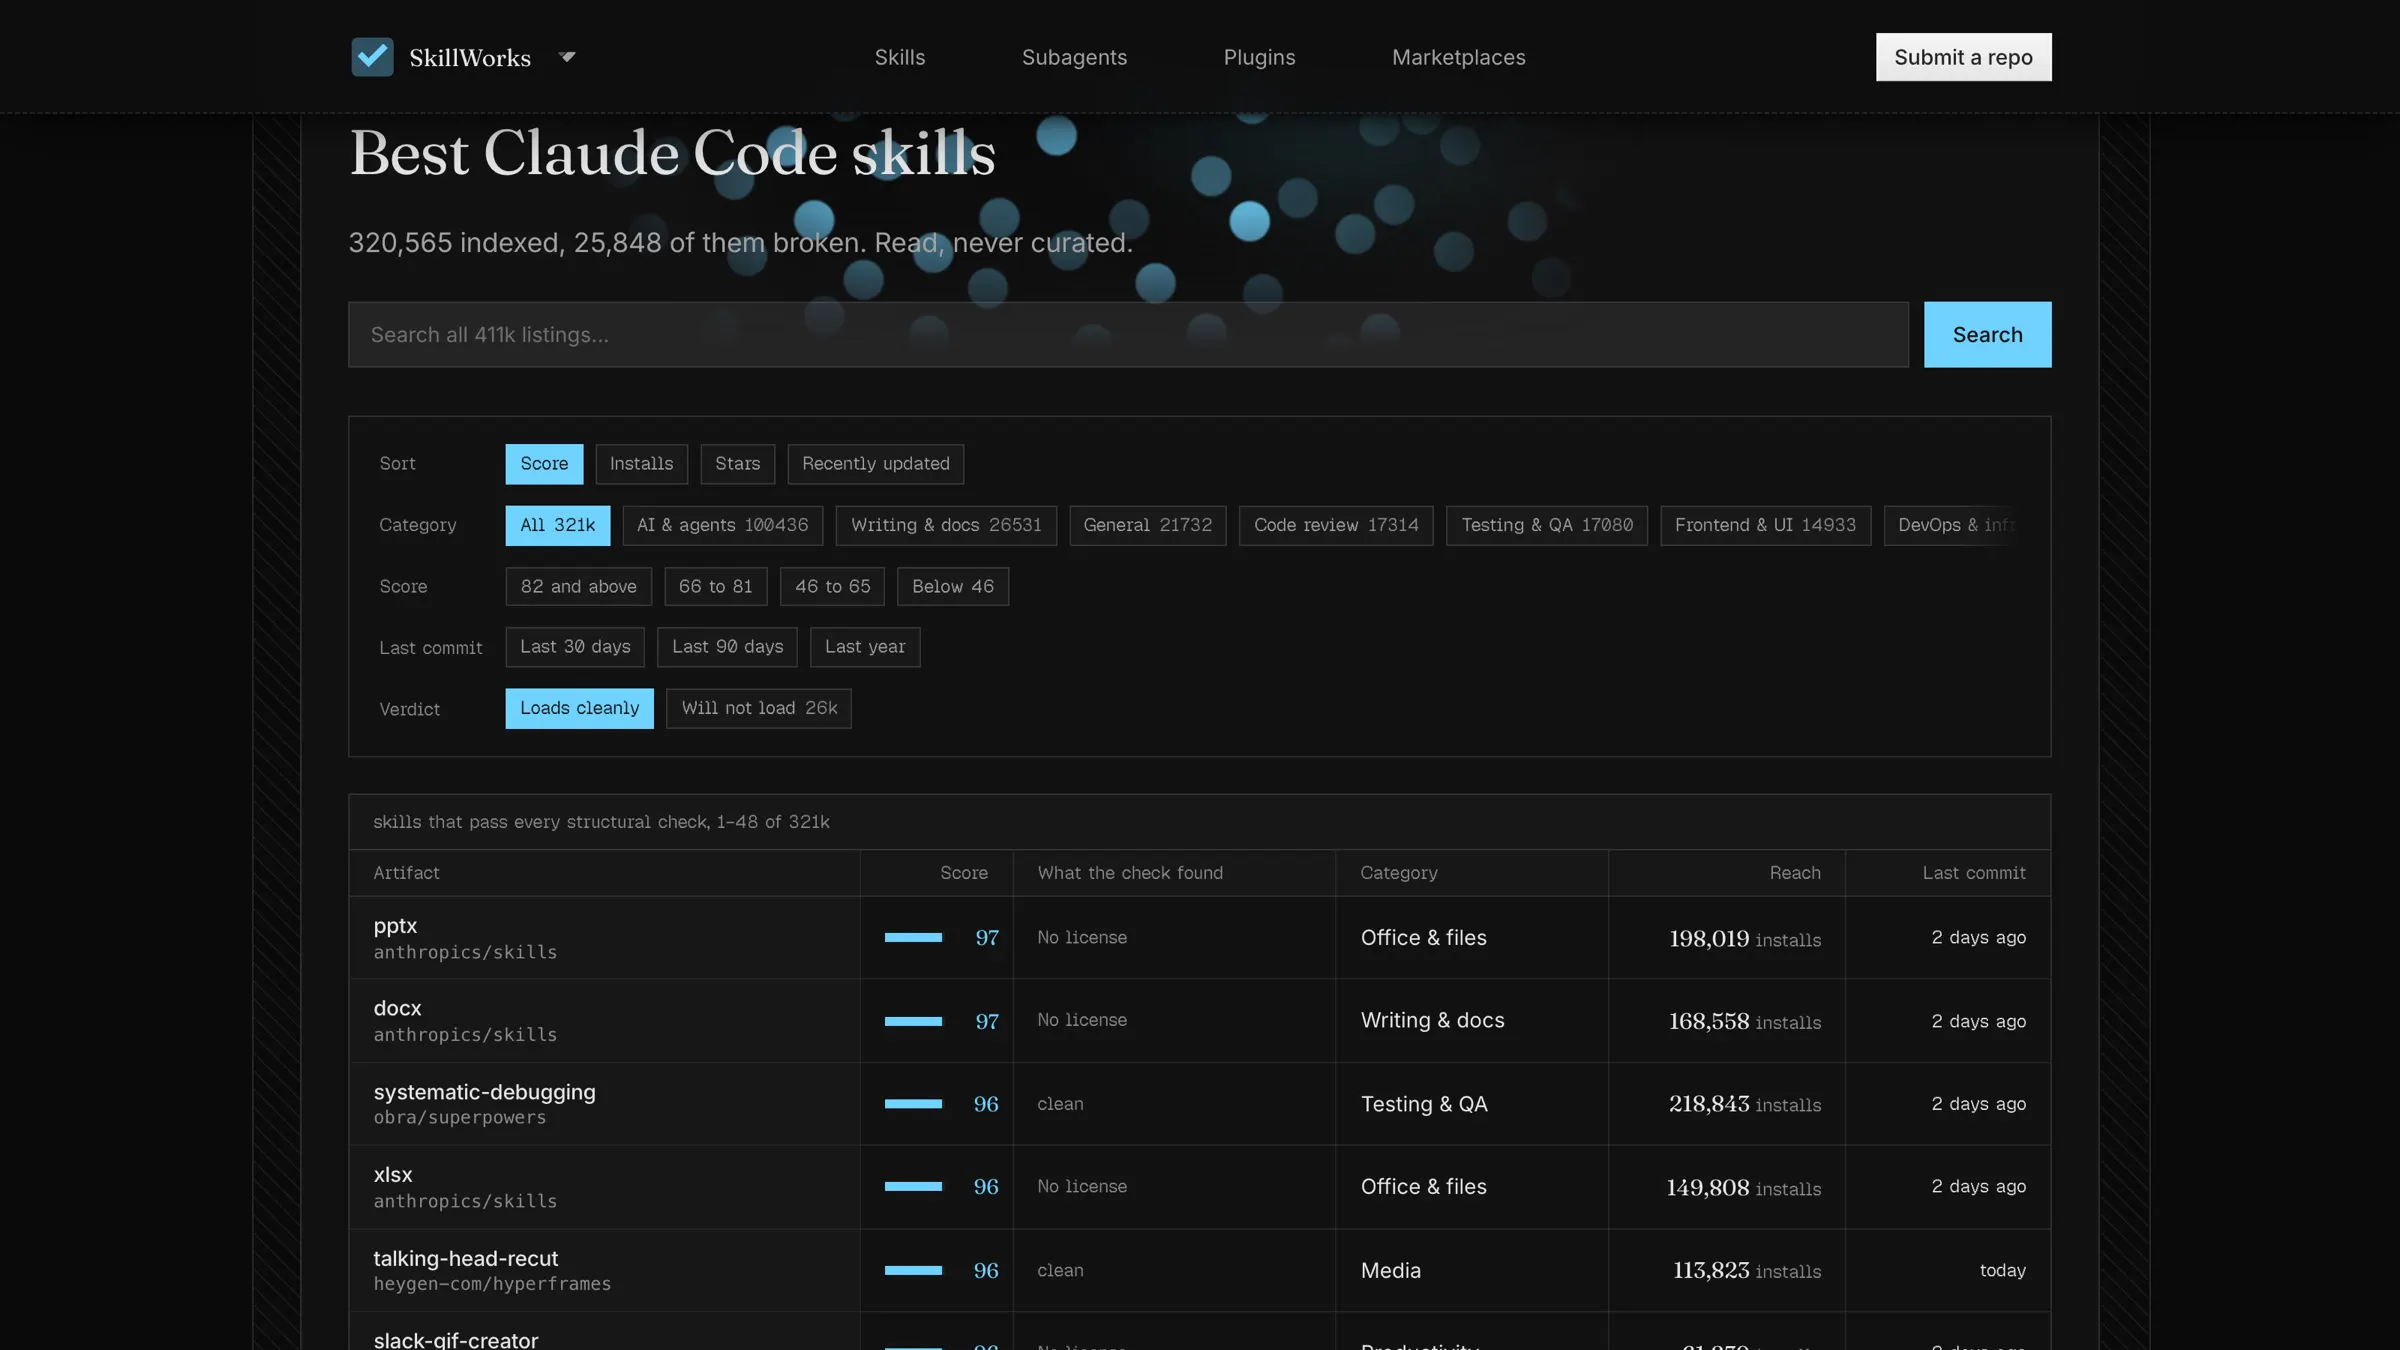Open the slack-gif-creator skill listing
The width and height of the screenshot is (2400, 1350).
point(455,1340)
